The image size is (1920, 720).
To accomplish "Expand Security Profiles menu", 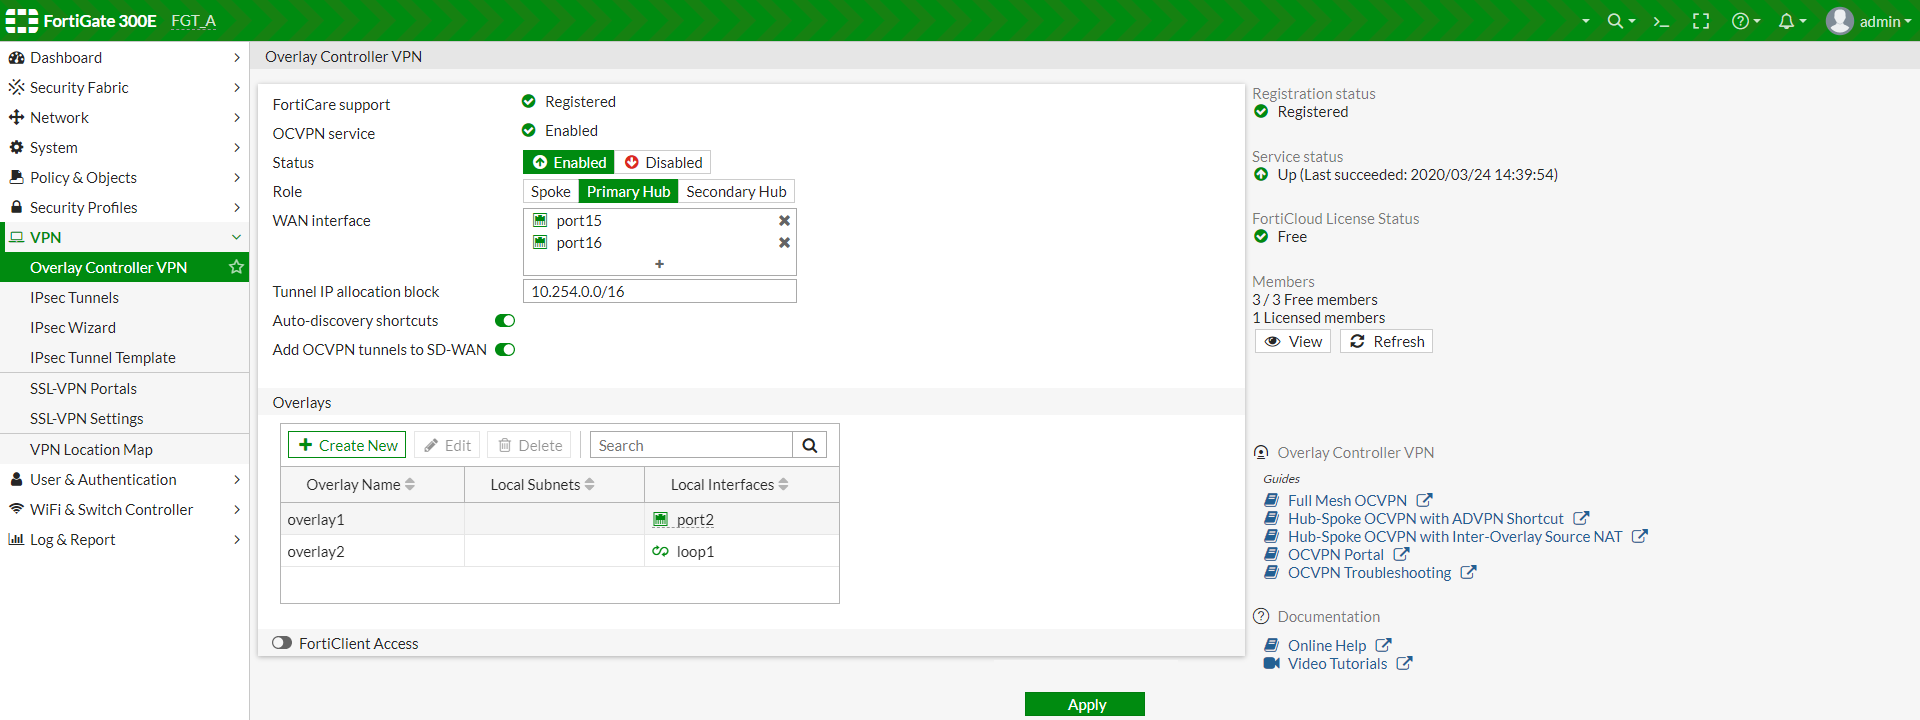I will (124, 207).
